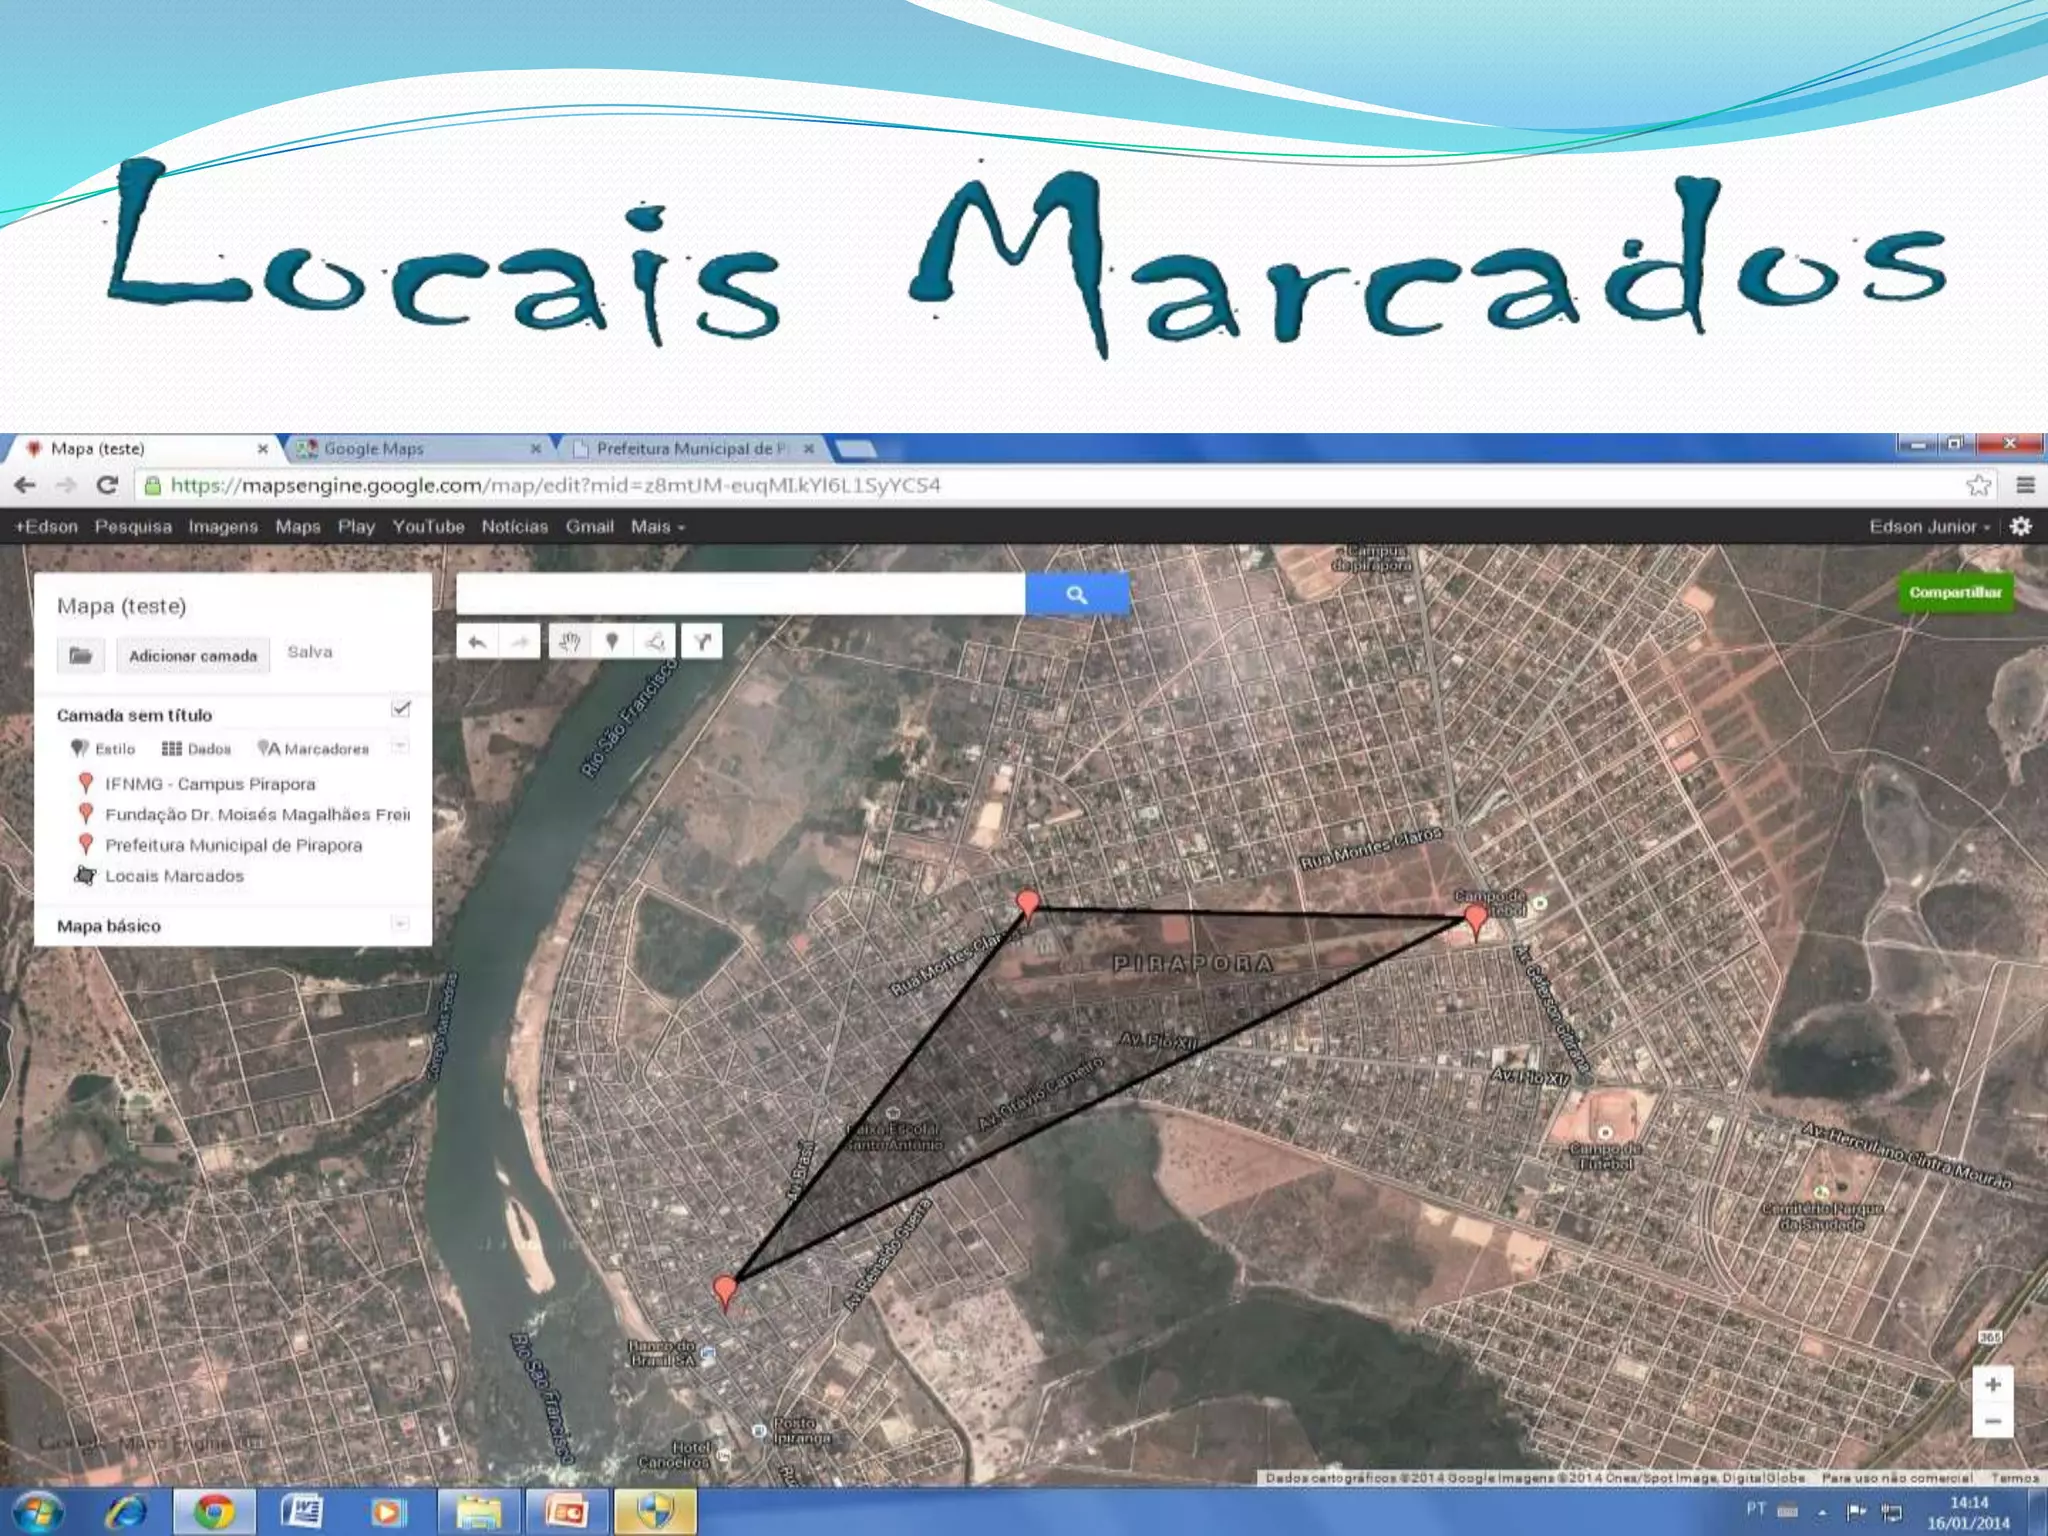
Task: Toggle Camada sem título layer visibility checkbox
Action: [401, 709]
